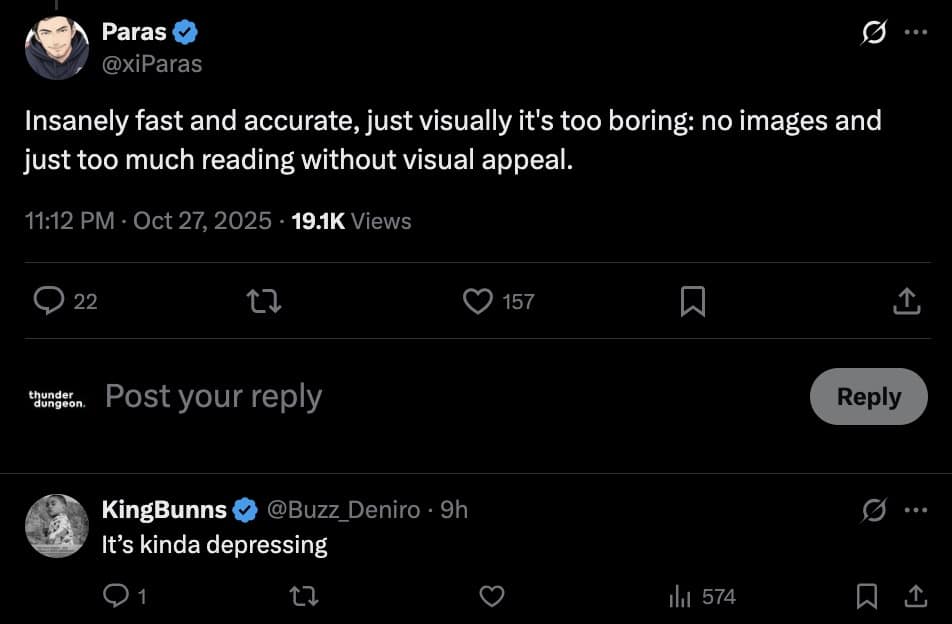Like KingBunns's reply
This screenshot has height=624, width=952.
click(x=492, y=596)
